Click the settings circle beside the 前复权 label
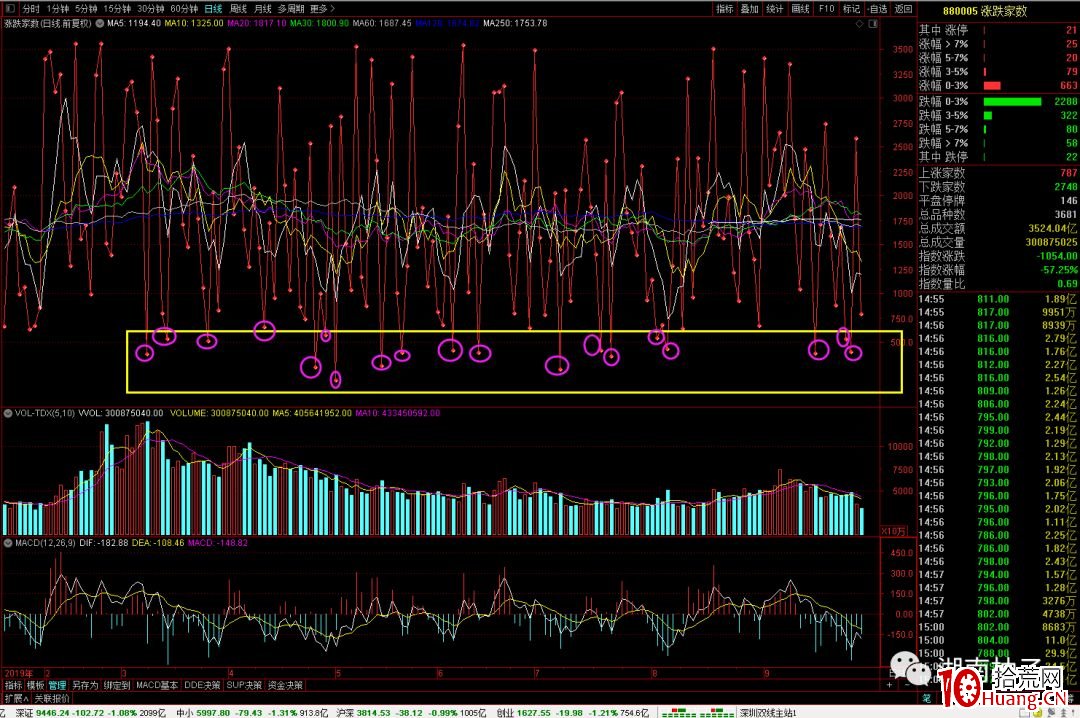Image resolution: width=1080 pixels, height=718 pixels. [99, 22]
